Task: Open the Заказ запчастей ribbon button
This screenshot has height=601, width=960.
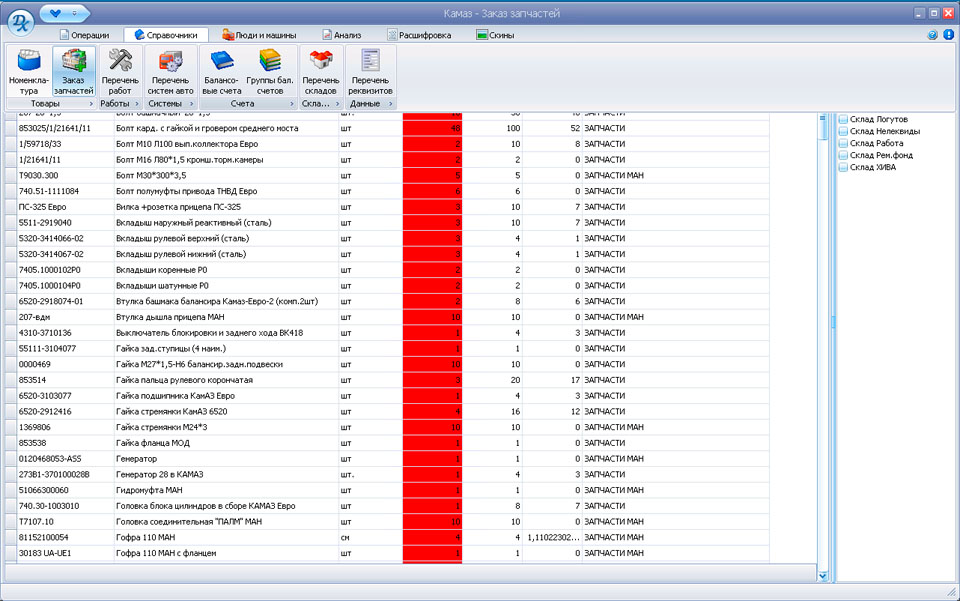Action: (73, 72)
